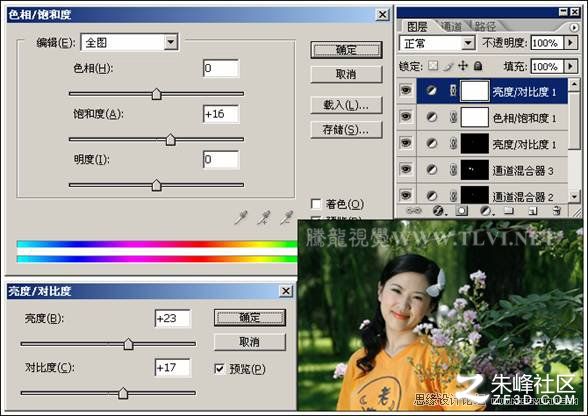Select mask thumbnail of 通道混合器 3
Screen dimensions: 588x416
point(475,170)
